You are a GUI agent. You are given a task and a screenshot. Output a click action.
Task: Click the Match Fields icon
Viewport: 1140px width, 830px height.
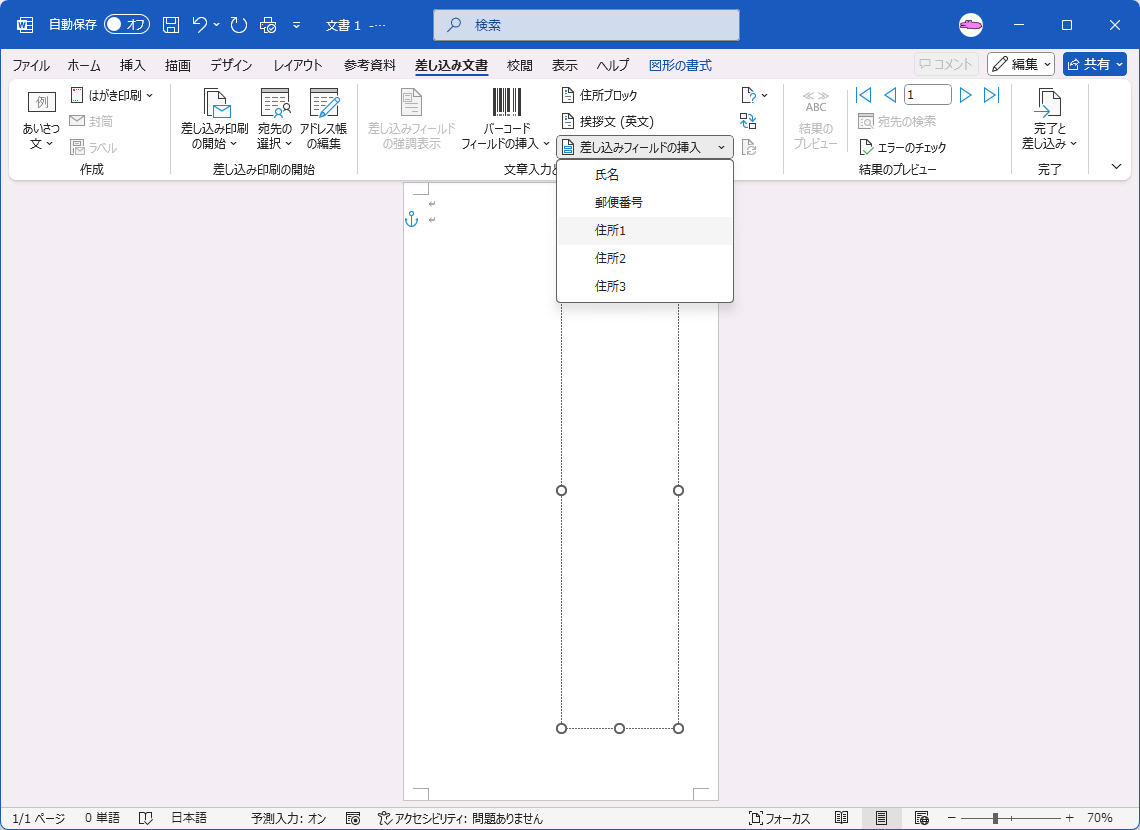pos(748,121)
